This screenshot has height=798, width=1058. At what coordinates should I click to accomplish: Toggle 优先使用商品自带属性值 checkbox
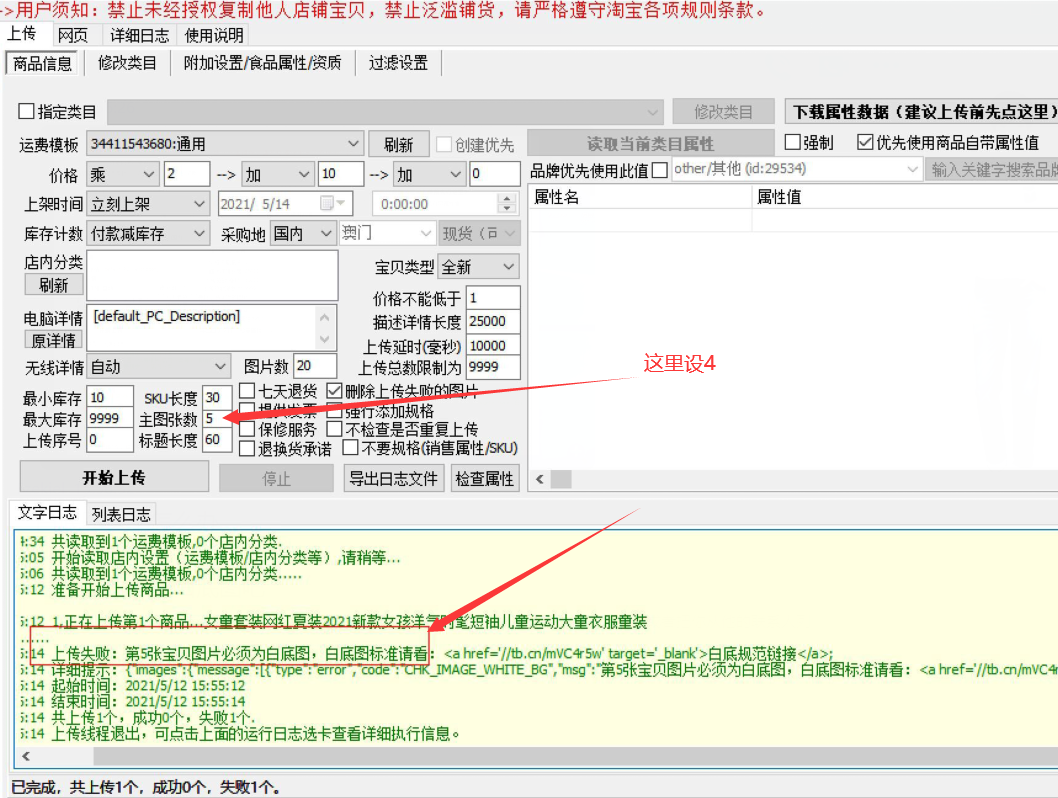(x=865, y=142)
